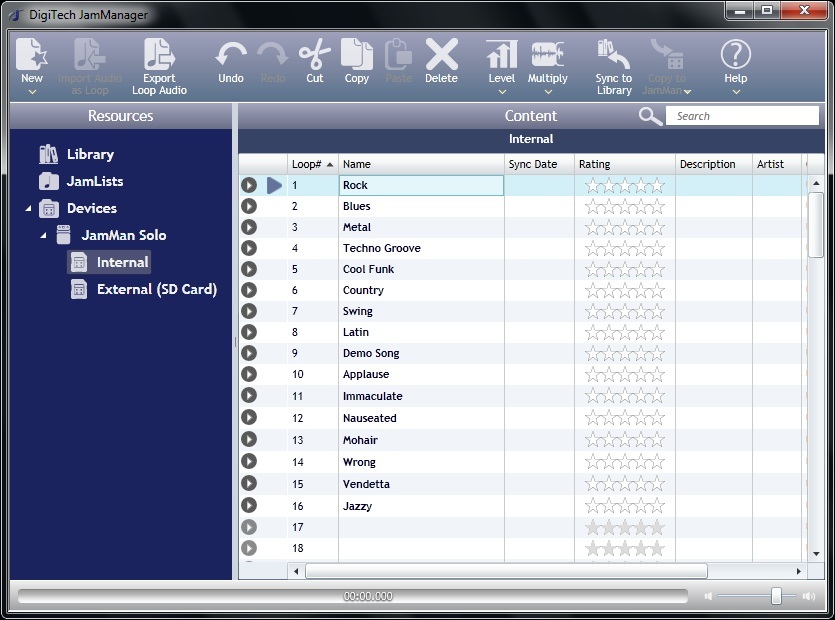Play the Demo Song loop
The height and width of the screenshot is (620, 835).
[249, 353]
